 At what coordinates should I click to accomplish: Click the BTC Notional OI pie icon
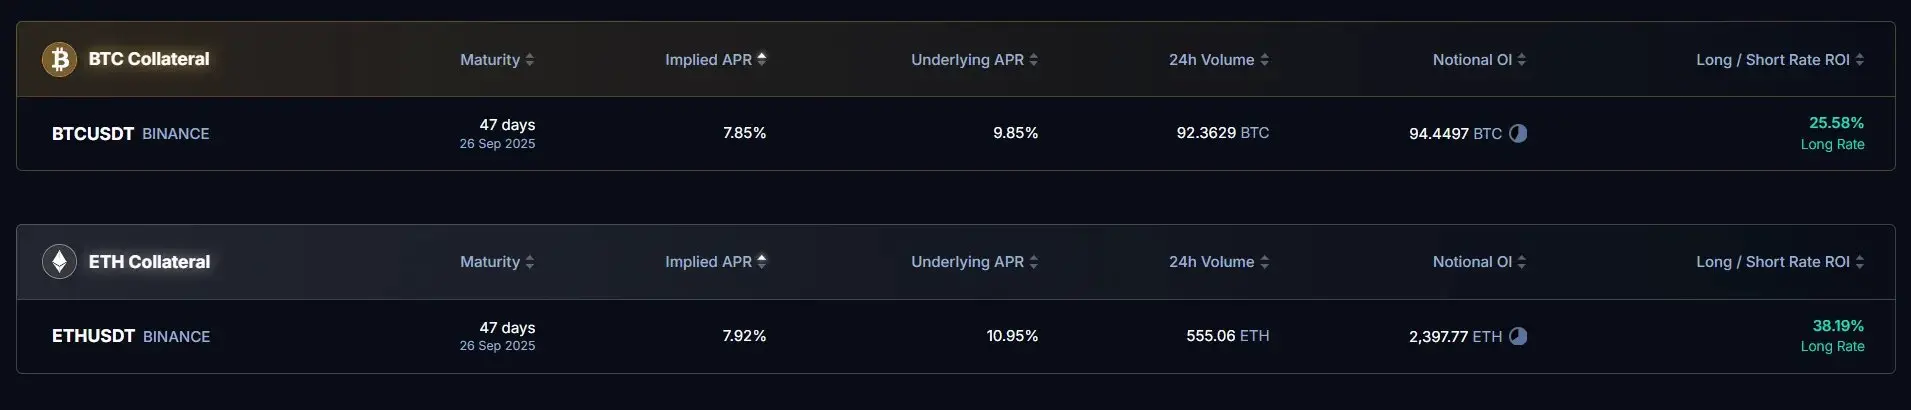point(1518,133)
